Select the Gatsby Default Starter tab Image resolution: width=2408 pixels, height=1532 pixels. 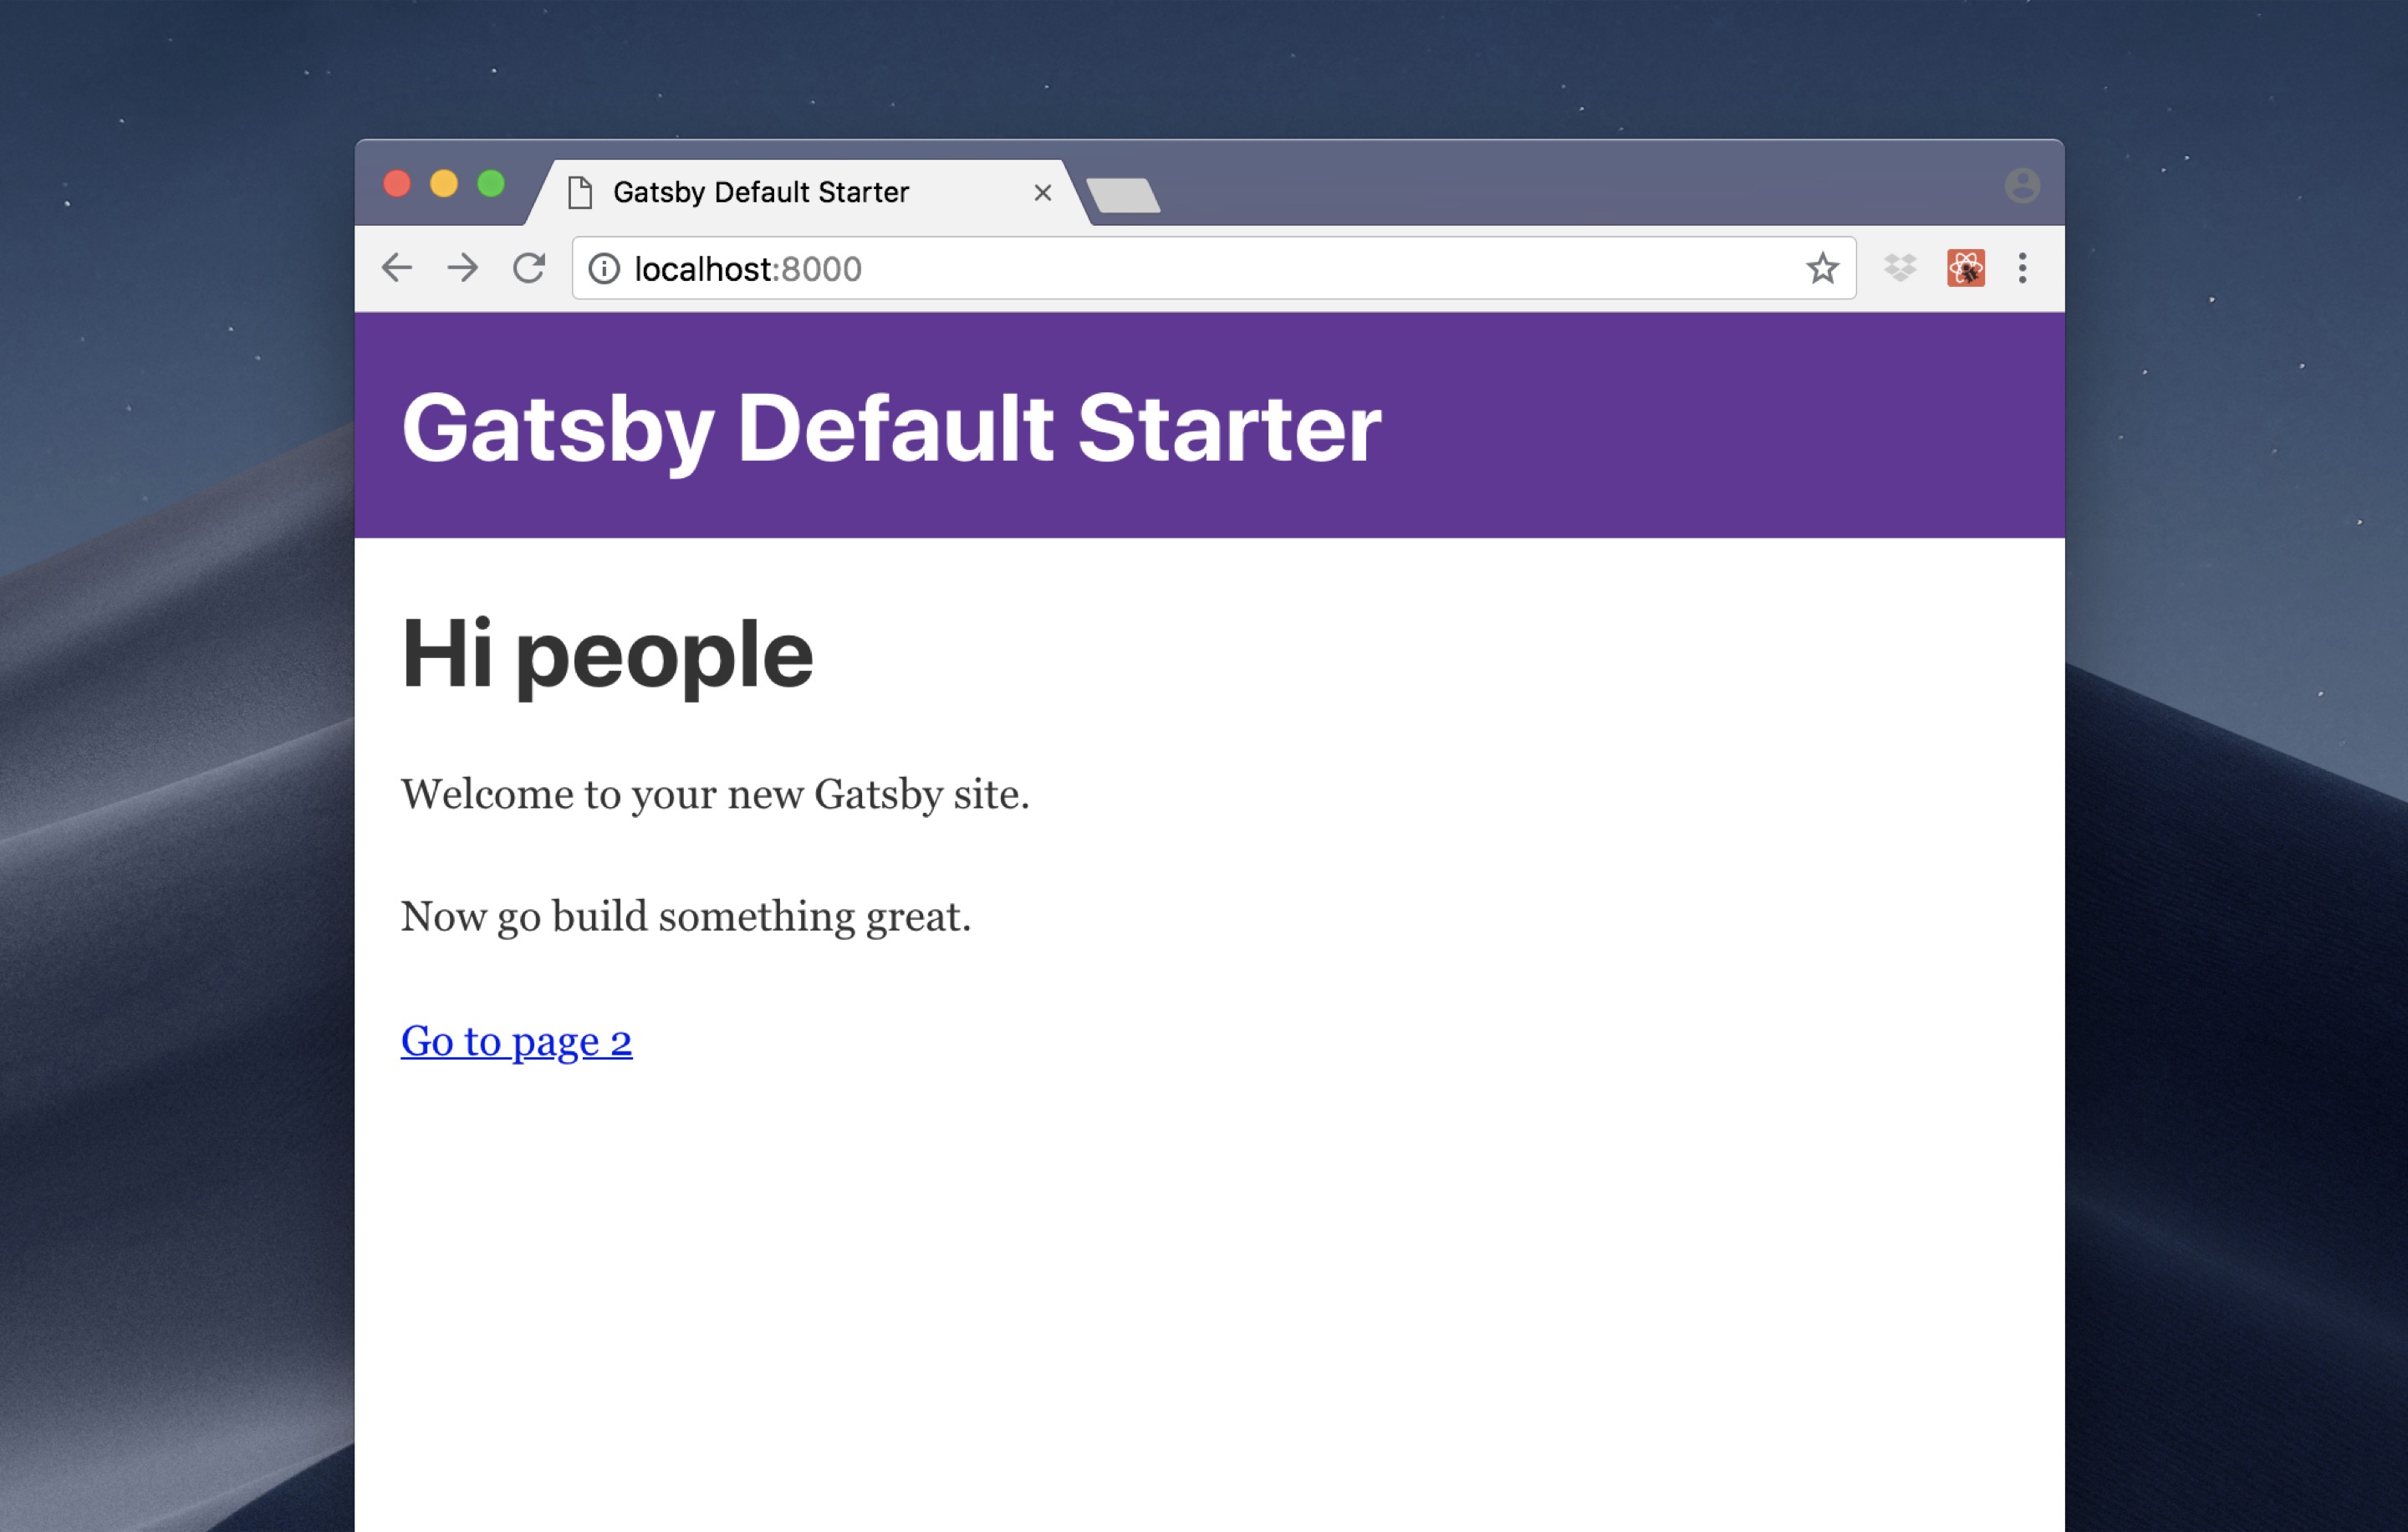[760, 192]
